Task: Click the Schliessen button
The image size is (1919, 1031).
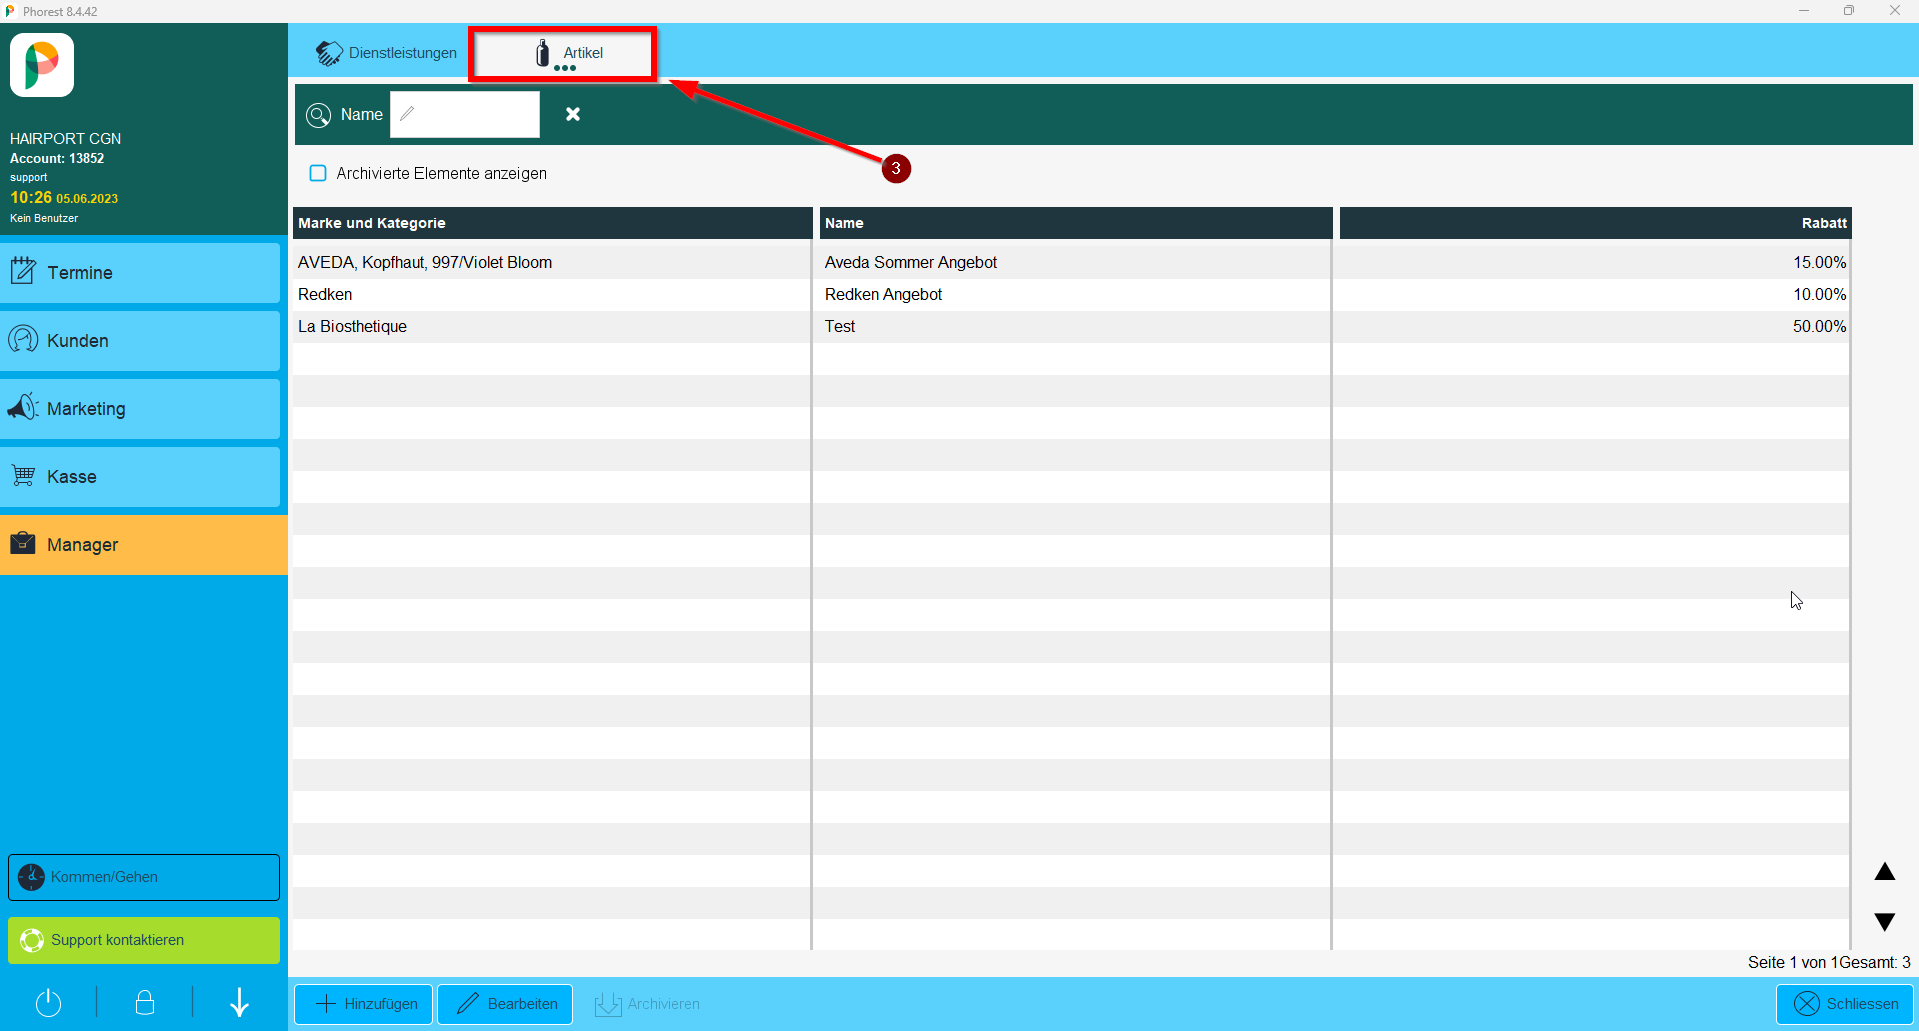Action: coord(1845,1004)
